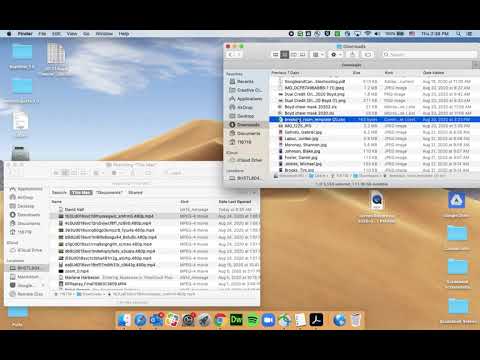
Task: Choose the "Documents" search scope
Action: point(109,193)
